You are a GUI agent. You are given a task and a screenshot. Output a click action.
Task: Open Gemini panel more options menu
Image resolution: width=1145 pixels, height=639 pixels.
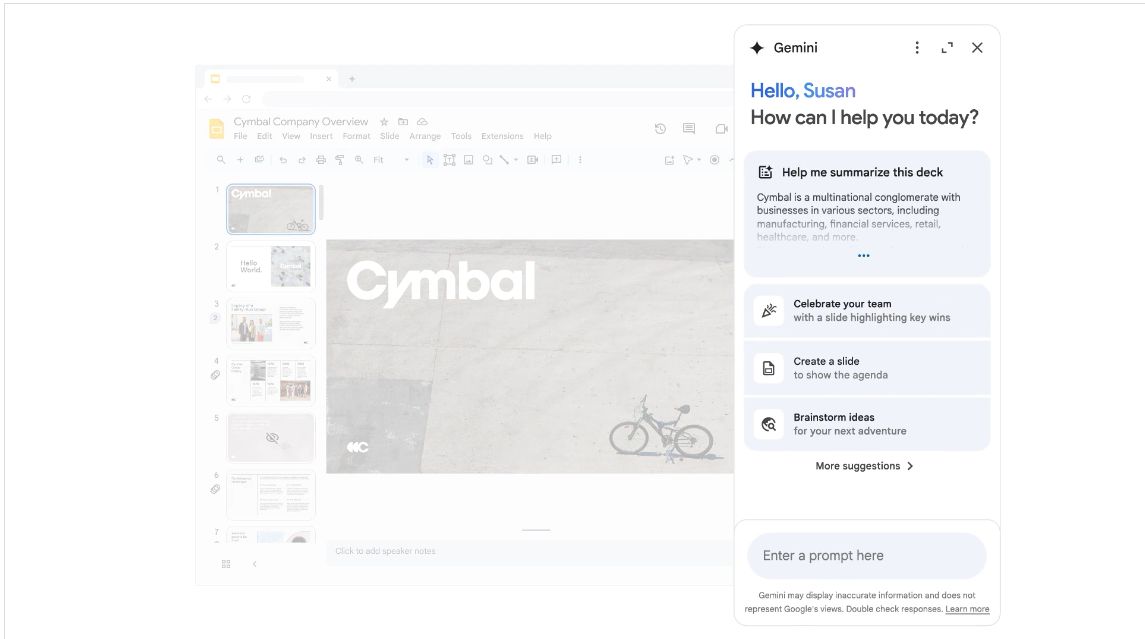916,48
